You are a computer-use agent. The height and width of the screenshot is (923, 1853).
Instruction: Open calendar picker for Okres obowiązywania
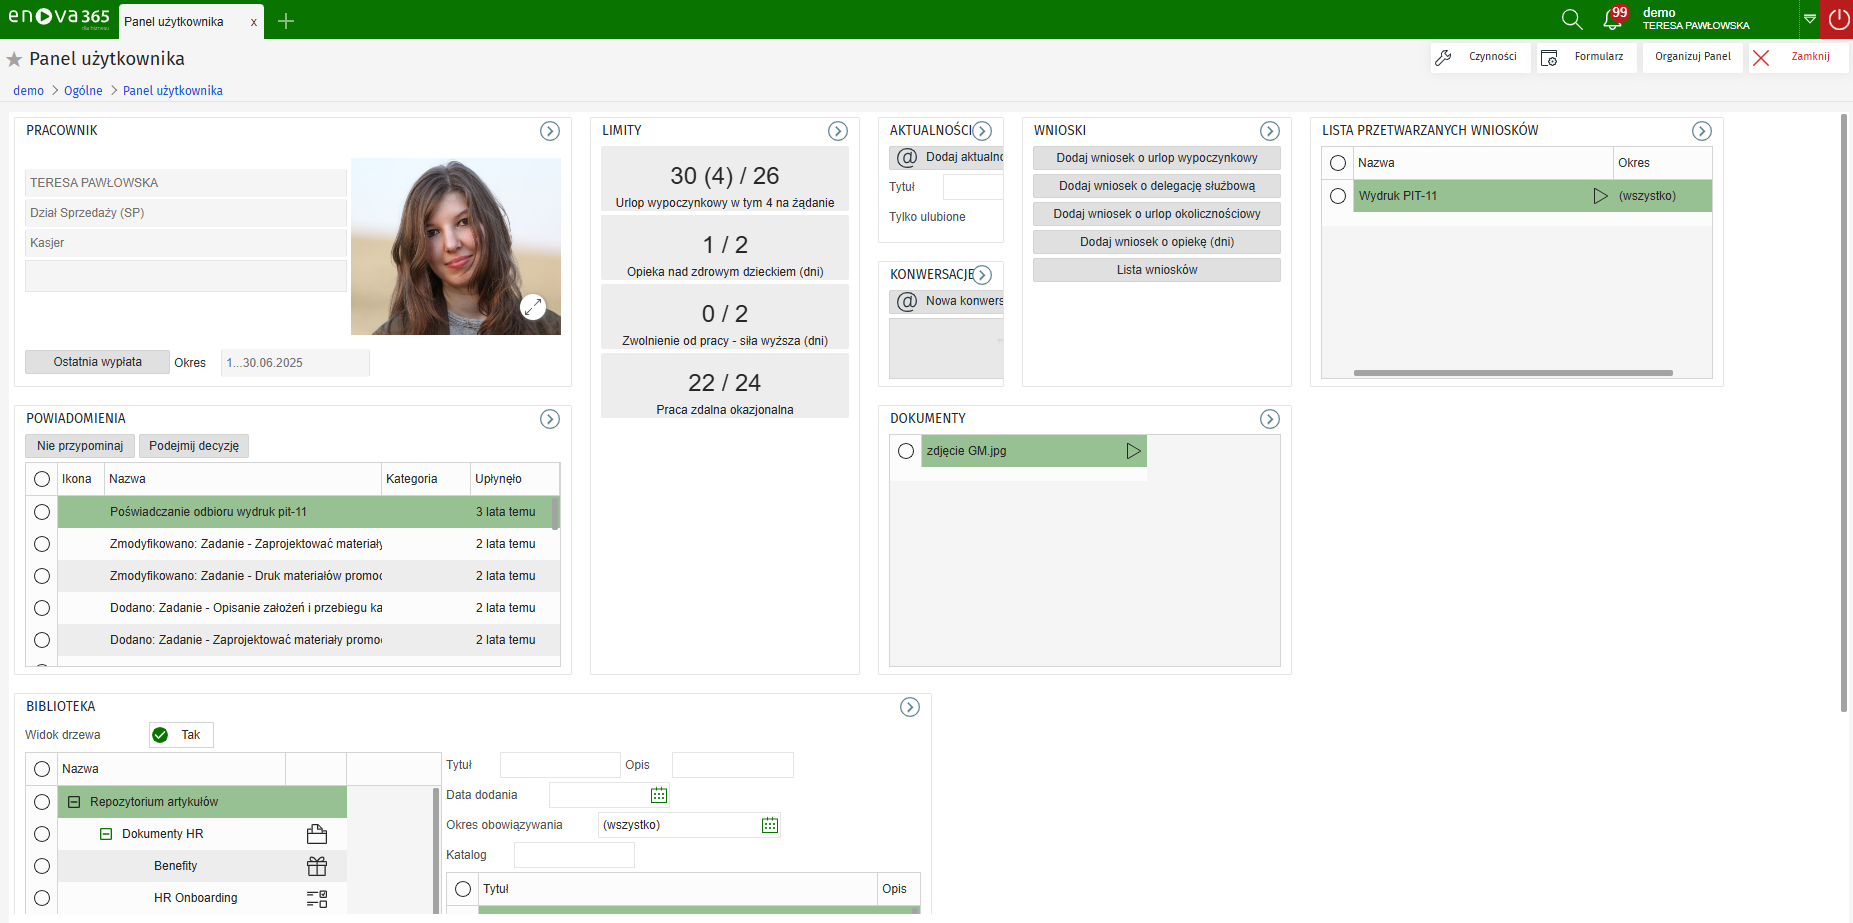click(769, 825)
